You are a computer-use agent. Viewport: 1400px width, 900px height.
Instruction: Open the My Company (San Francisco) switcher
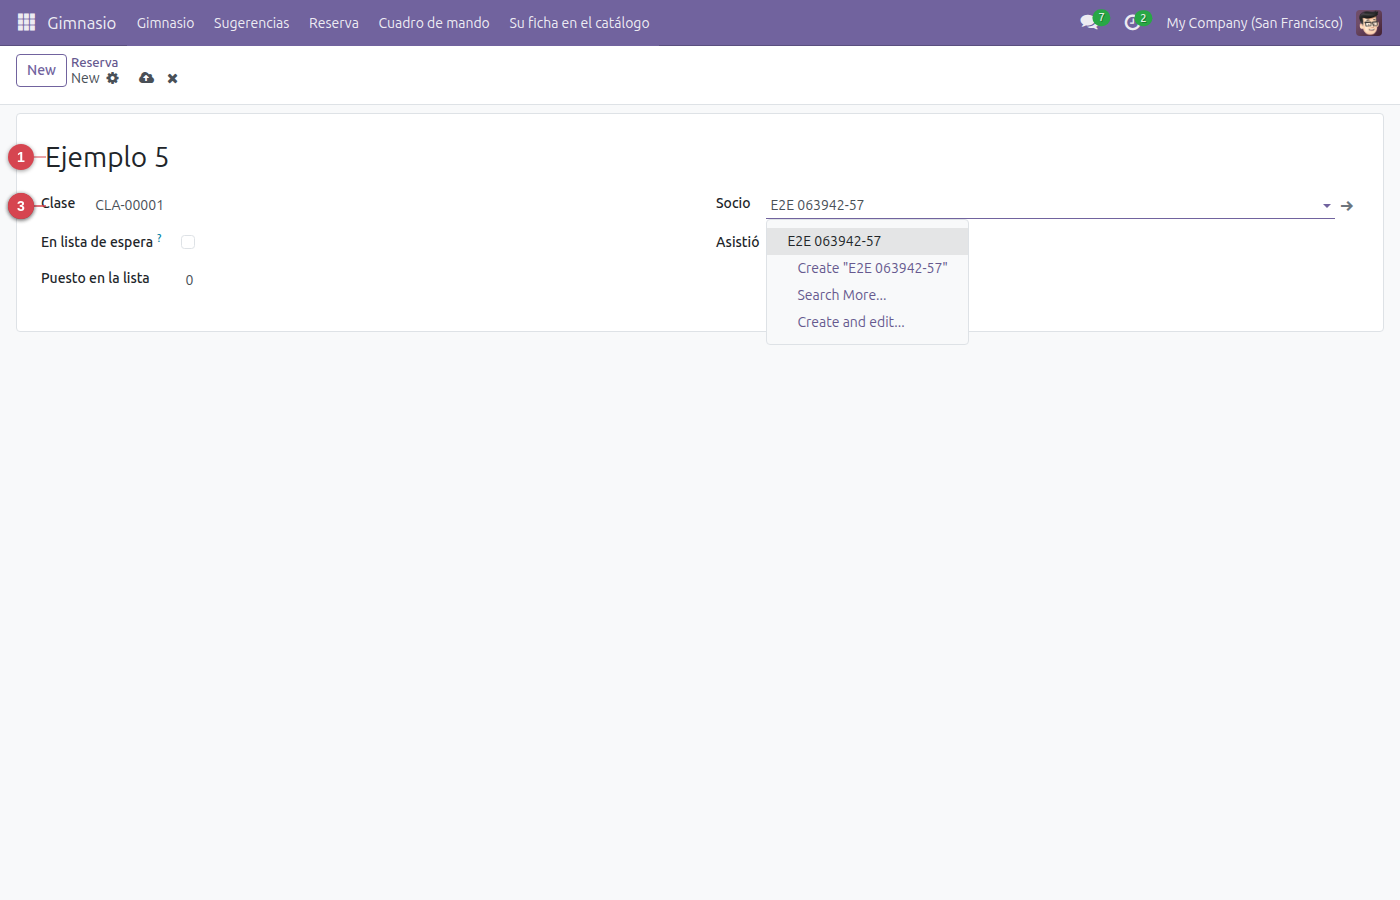coord(1254,22)
